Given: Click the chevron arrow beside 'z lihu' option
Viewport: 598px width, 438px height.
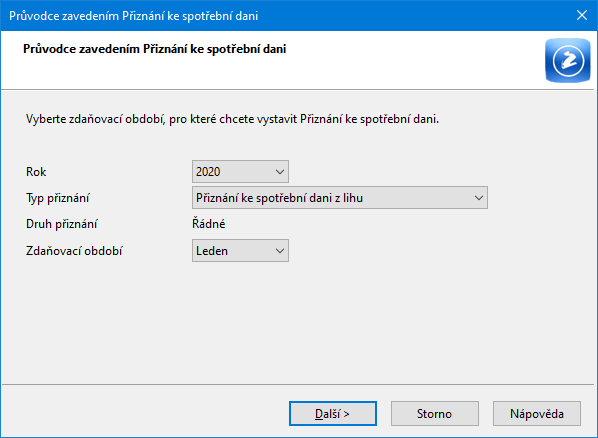Looking at the screenshot, I should pyautogui.click(x=479, y=198).
